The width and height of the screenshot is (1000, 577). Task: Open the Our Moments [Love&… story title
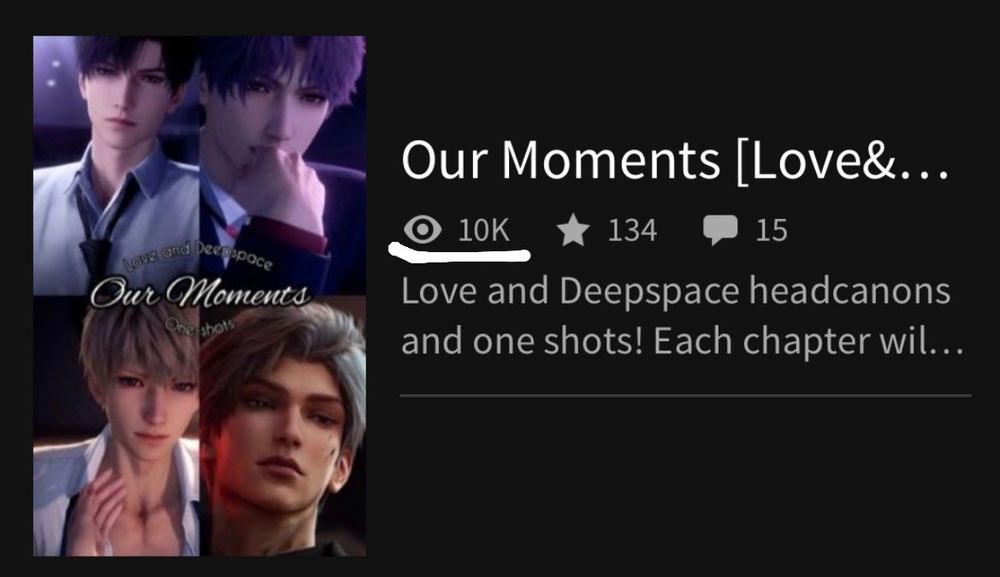[x=675, y=161]
